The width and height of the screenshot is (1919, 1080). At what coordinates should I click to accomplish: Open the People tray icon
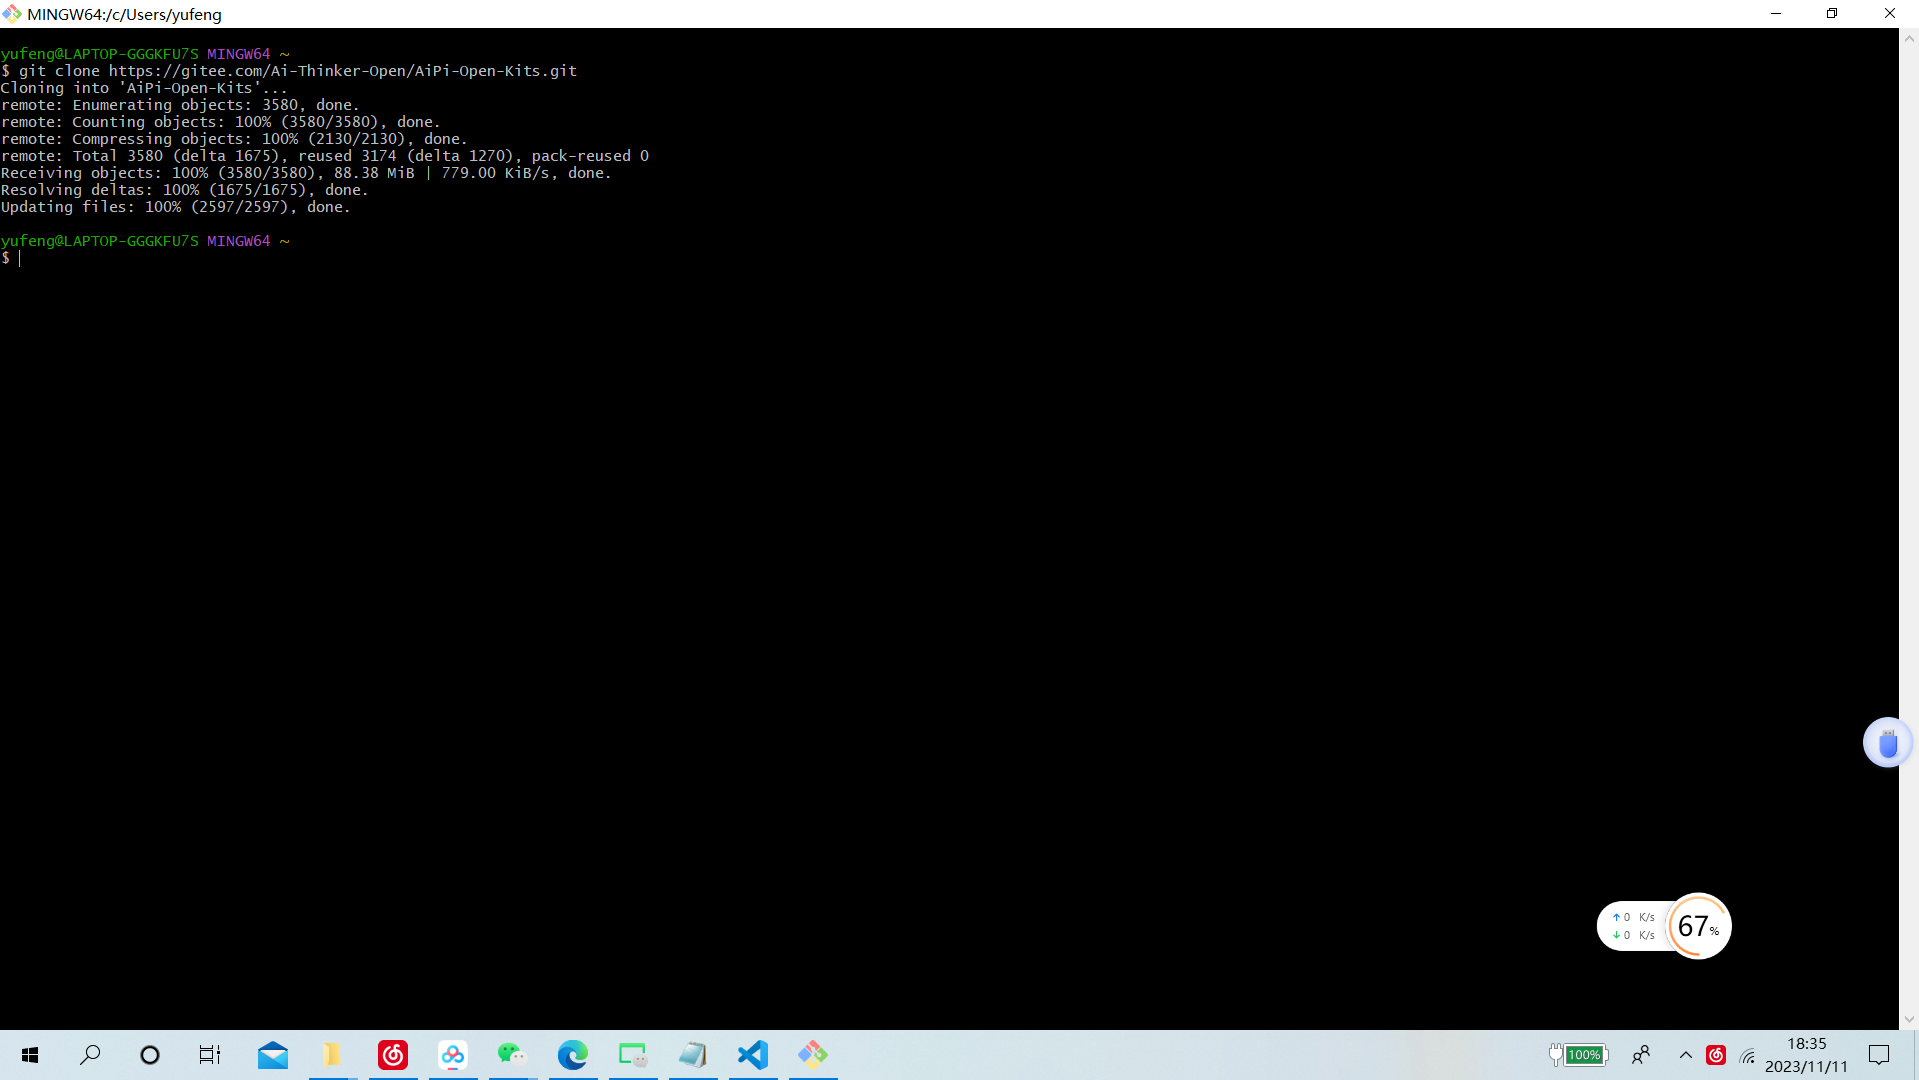(x=1641, y=1055)
